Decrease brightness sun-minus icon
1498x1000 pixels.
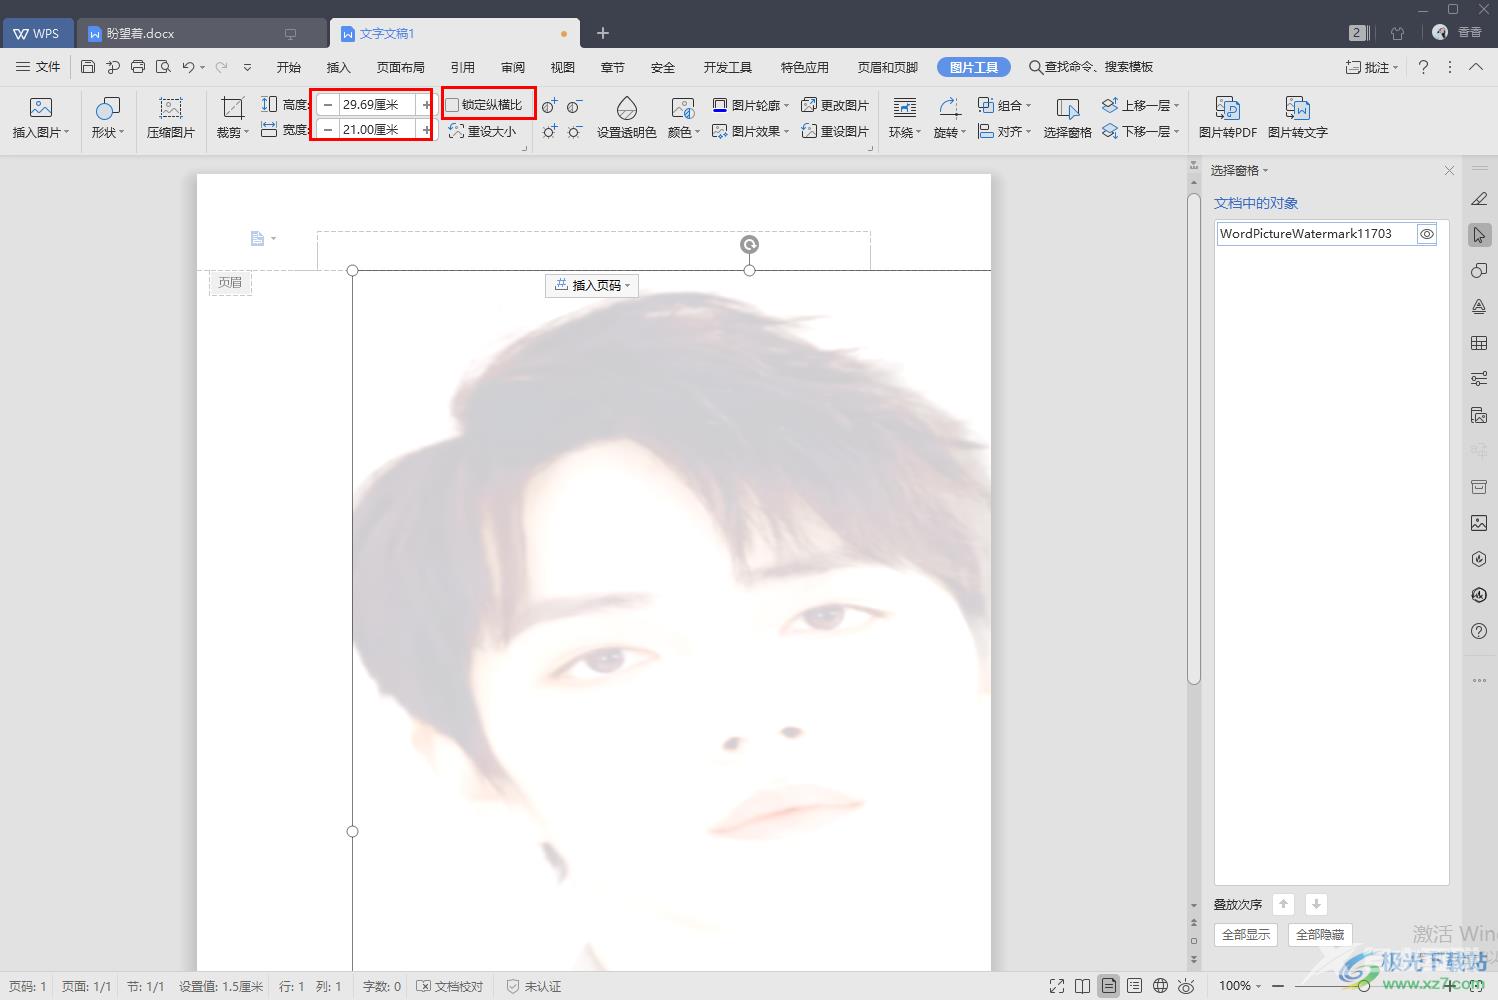point(574,131)
